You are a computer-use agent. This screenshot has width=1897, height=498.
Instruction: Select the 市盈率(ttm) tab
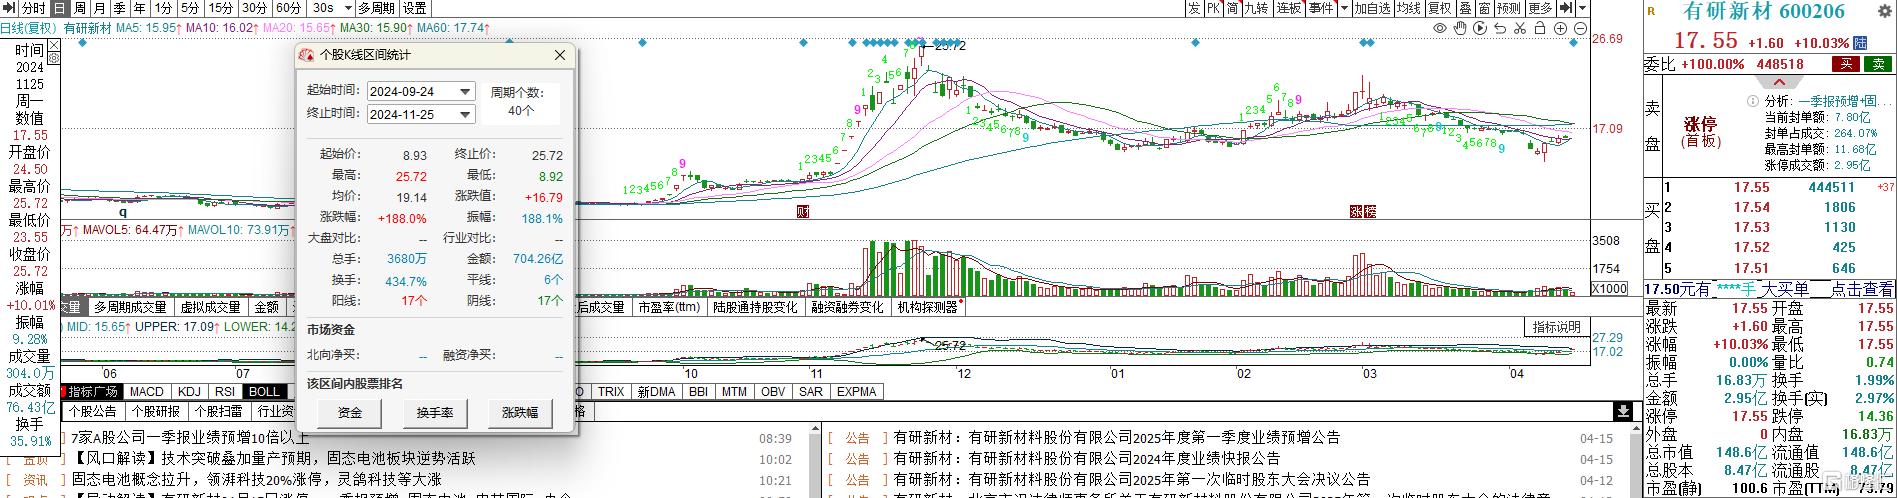pos(669,308)
